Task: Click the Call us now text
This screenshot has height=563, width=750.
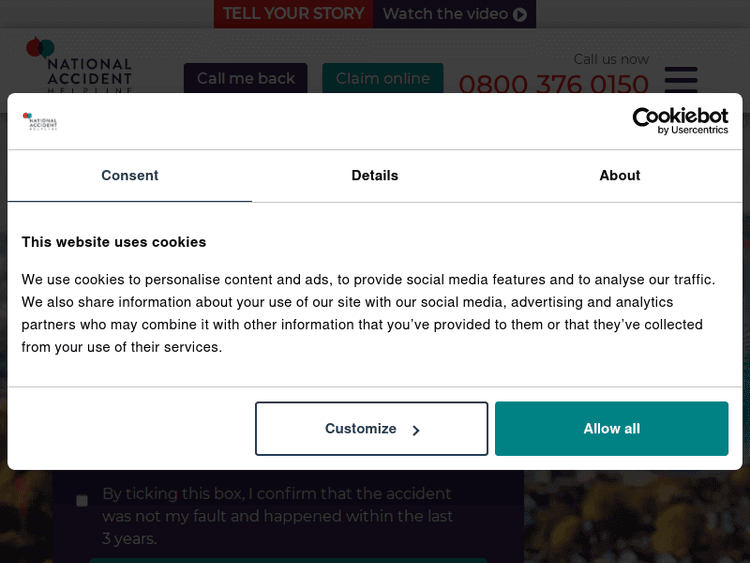Action: (x=611, y=59)
